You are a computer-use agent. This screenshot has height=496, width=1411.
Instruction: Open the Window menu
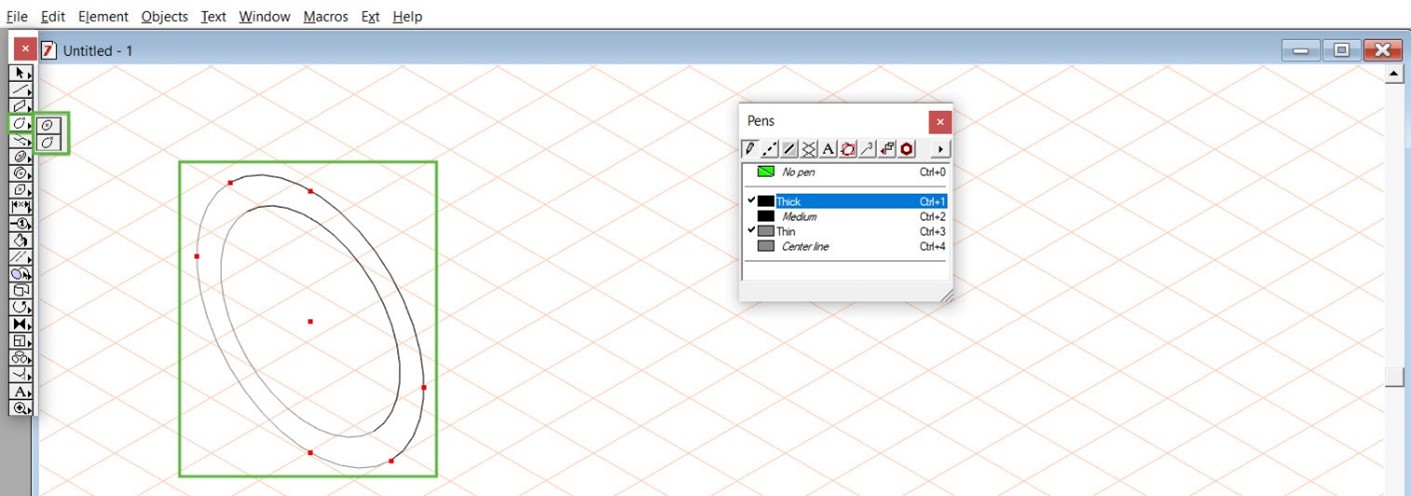(265, 16)
